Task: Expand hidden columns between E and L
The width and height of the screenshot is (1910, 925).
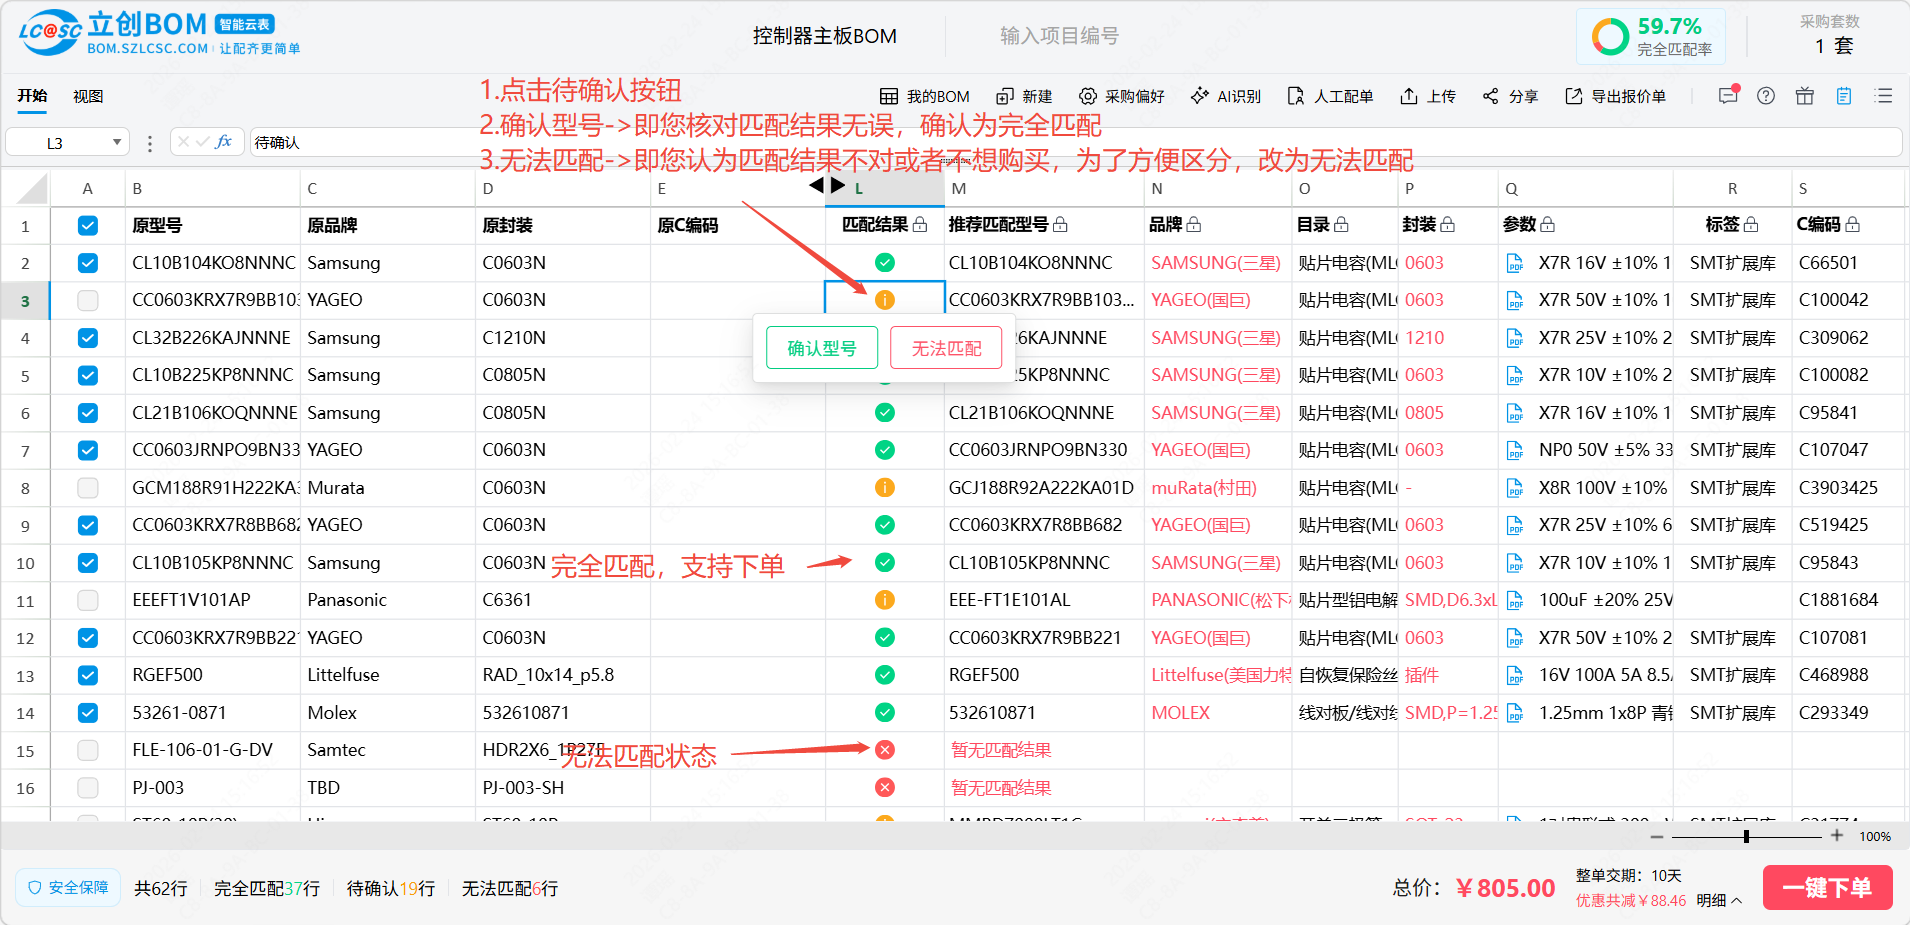Action: tap(827, 185)
